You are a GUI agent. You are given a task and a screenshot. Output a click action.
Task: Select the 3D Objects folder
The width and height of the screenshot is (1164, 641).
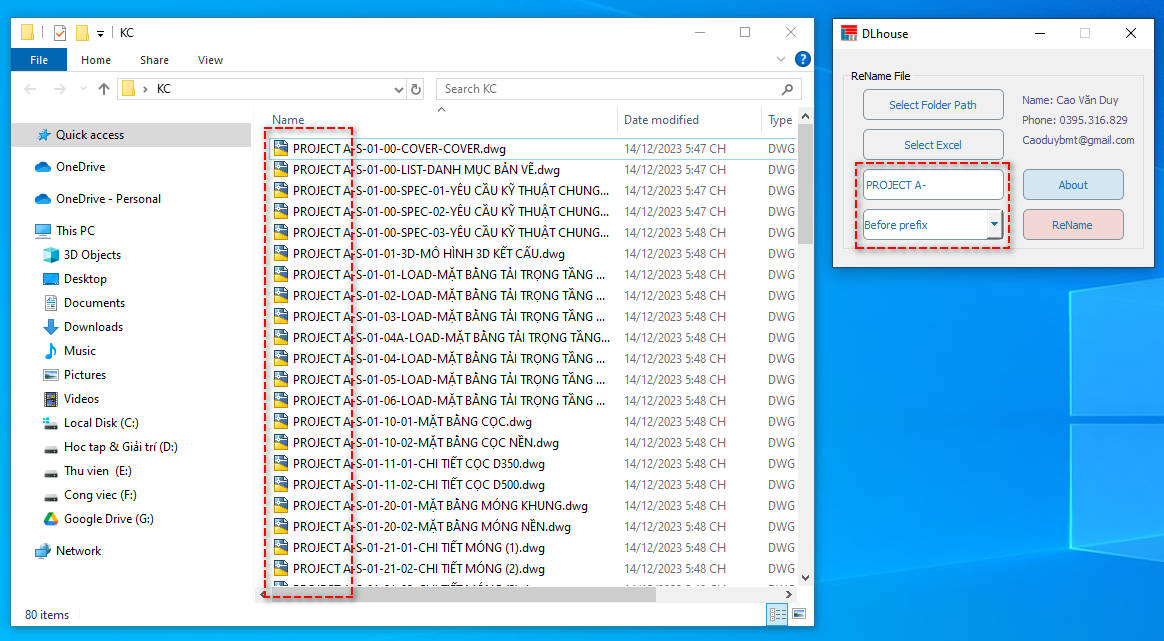coord(92,255)
